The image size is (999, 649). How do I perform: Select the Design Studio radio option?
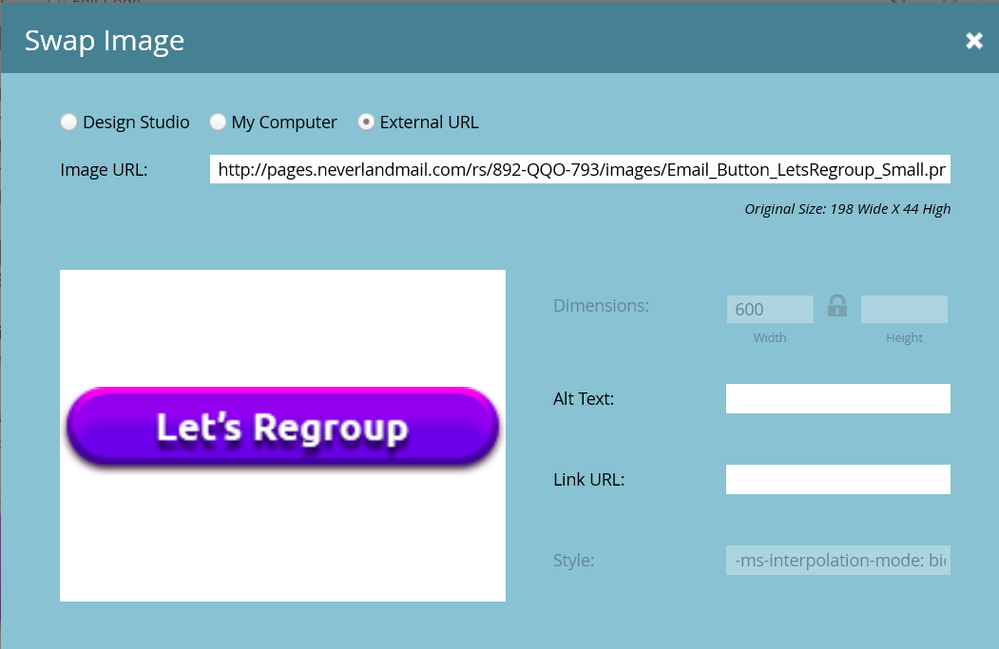click(68, 122)
